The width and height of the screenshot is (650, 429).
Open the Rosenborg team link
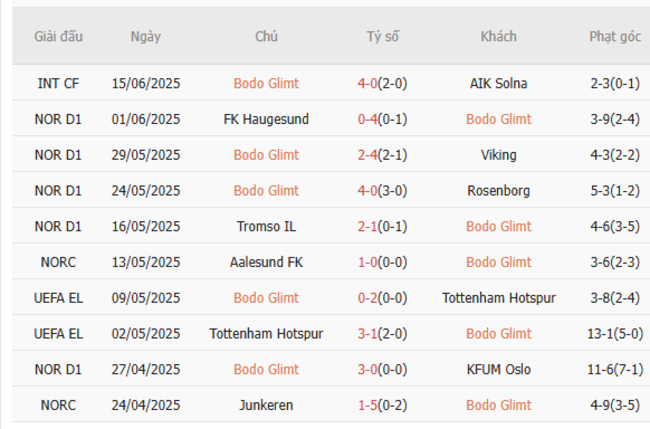(x=498, y=191)
